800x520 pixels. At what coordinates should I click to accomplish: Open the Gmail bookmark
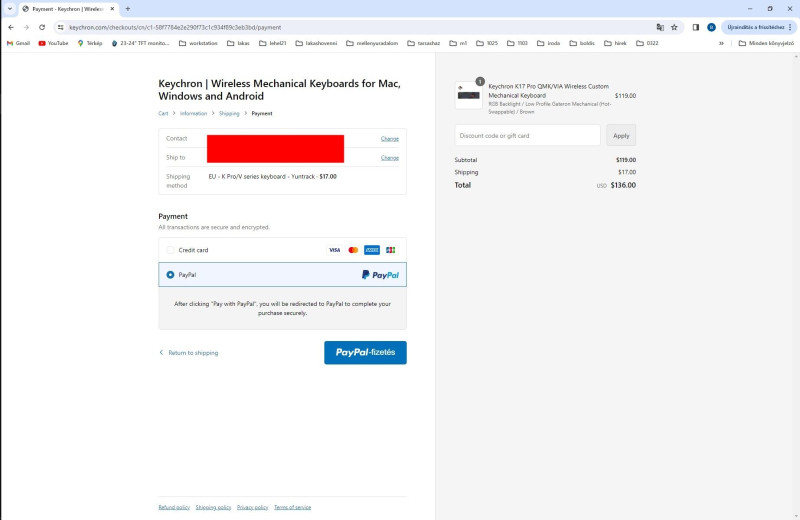point(18,43)
